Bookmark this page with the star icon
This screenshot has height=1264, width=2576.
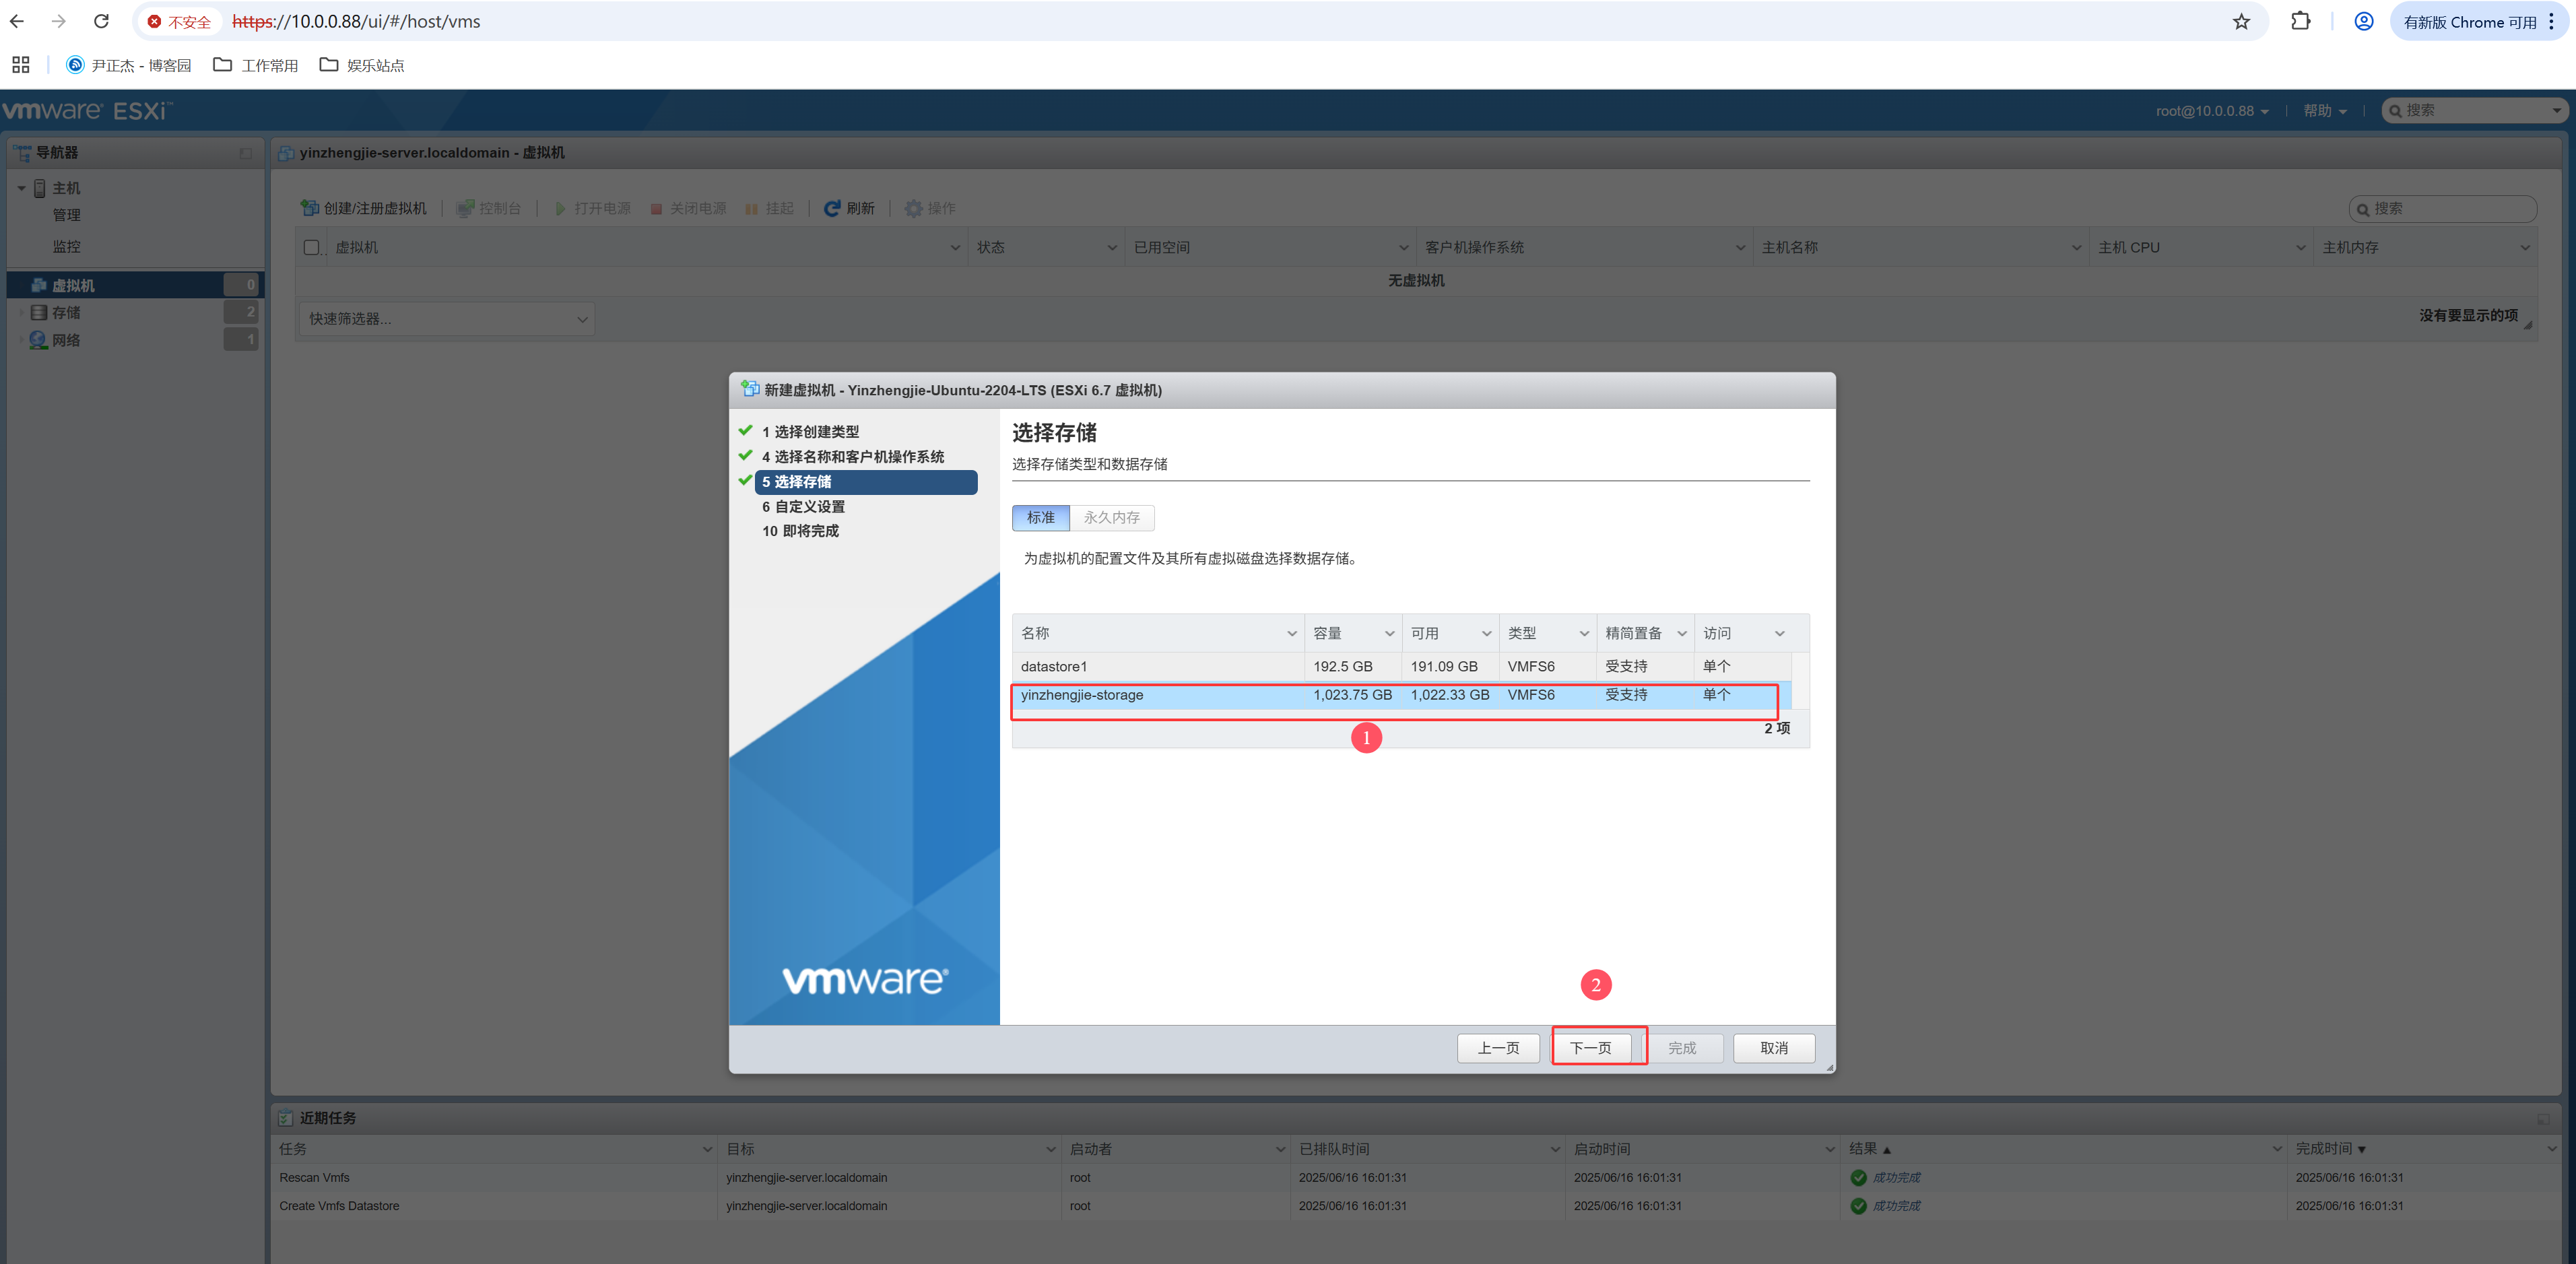[2241, 21]
